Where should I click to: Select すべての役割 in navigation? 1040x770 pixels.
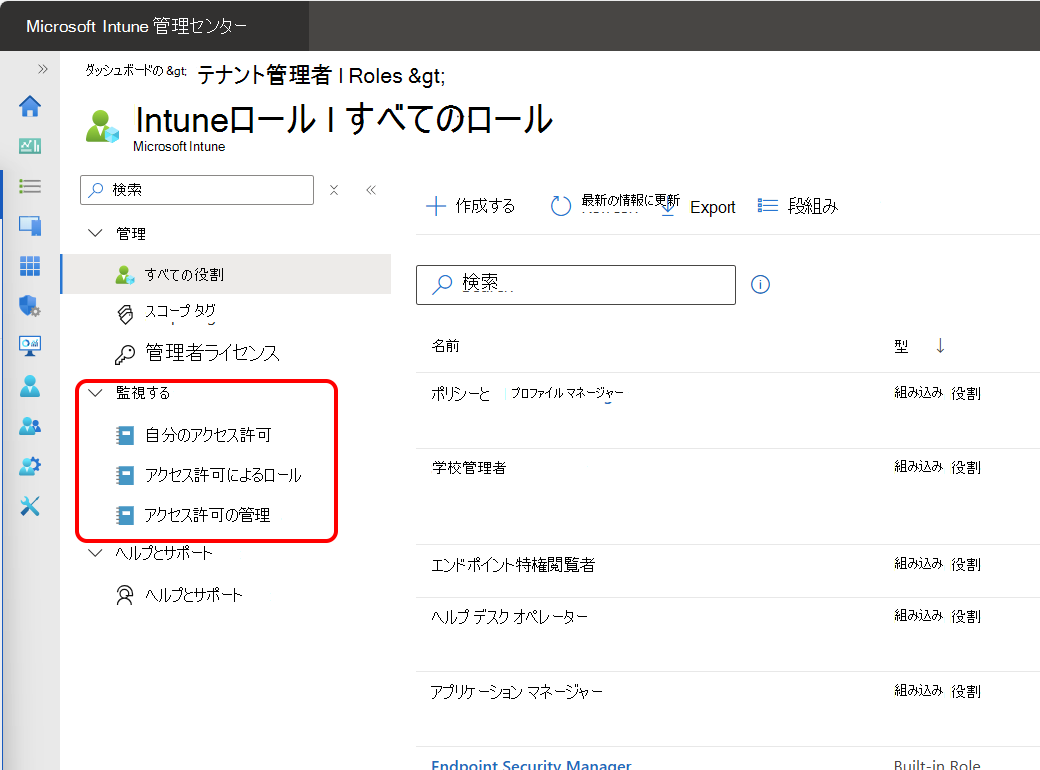[x=226, y=274]
